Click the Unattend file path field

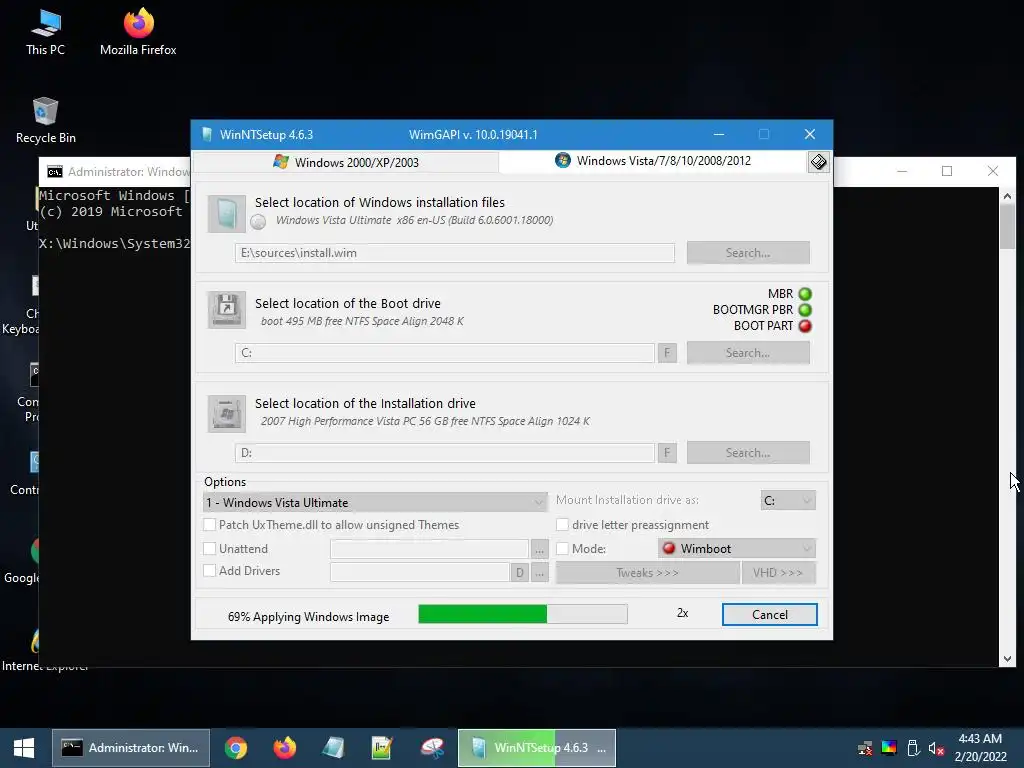[429, 549]
